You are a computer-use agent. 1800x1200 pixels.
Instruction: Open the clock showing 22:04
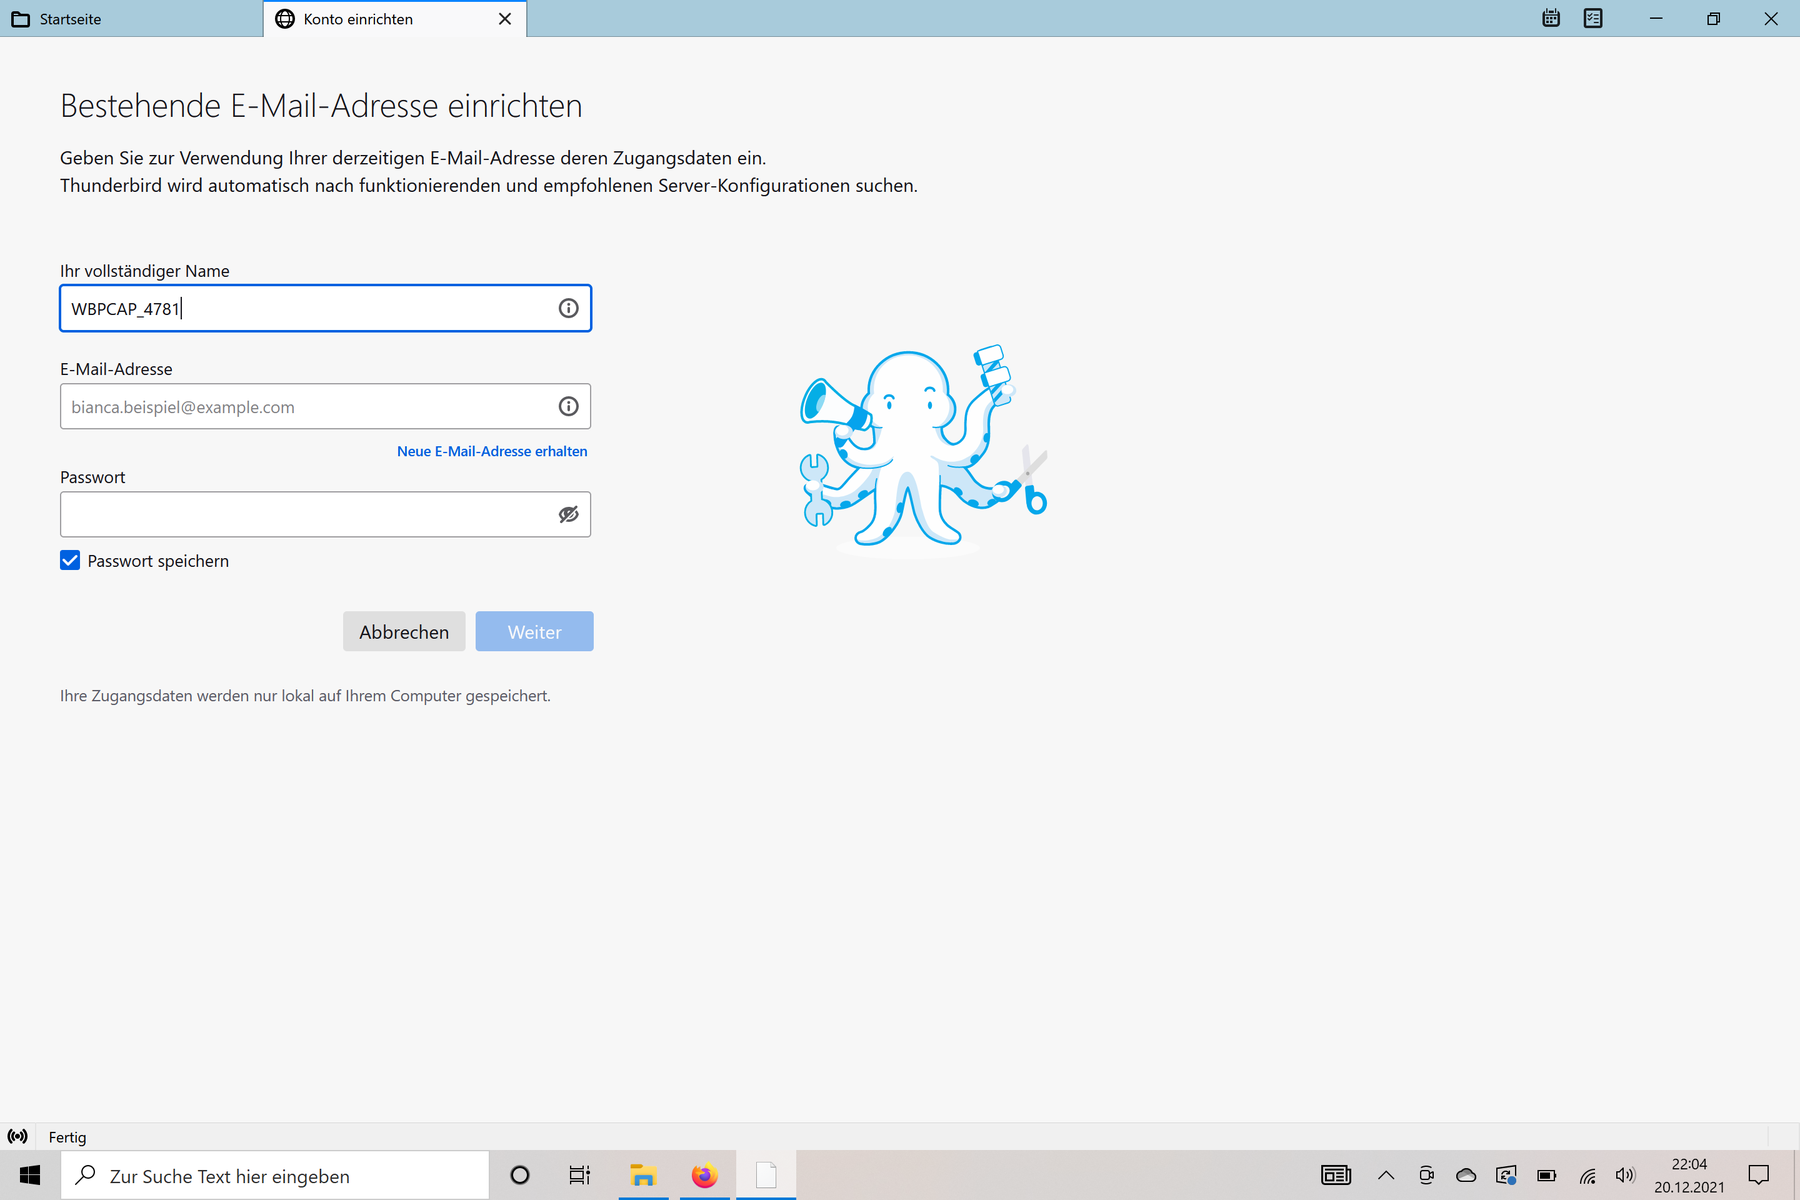1689,1175
